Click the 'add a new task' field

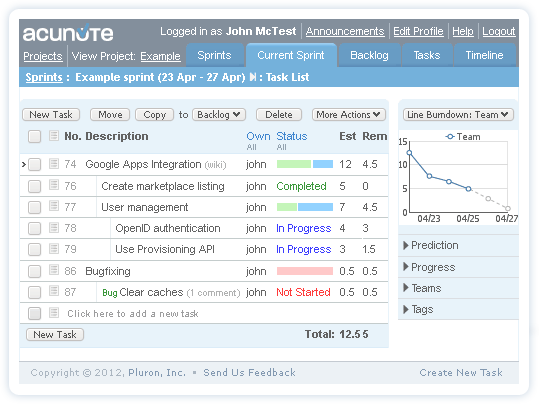click(x=133, y=314)
